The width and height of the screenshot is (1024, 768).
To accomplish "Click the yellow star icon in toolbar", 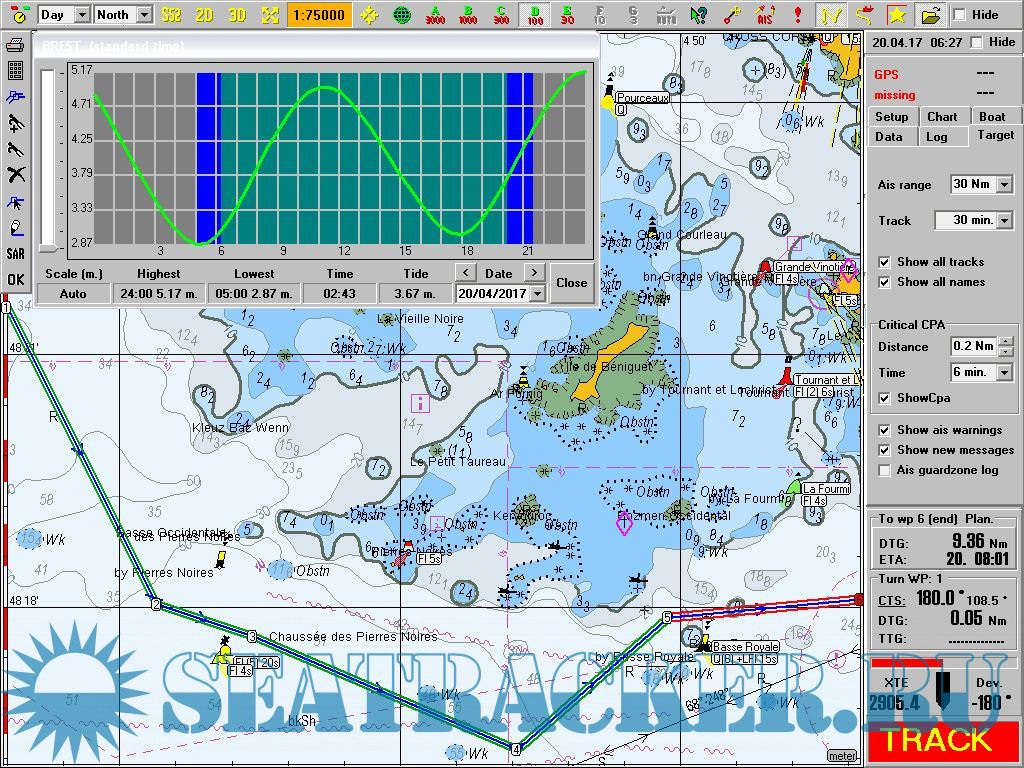I will (897, 15).
